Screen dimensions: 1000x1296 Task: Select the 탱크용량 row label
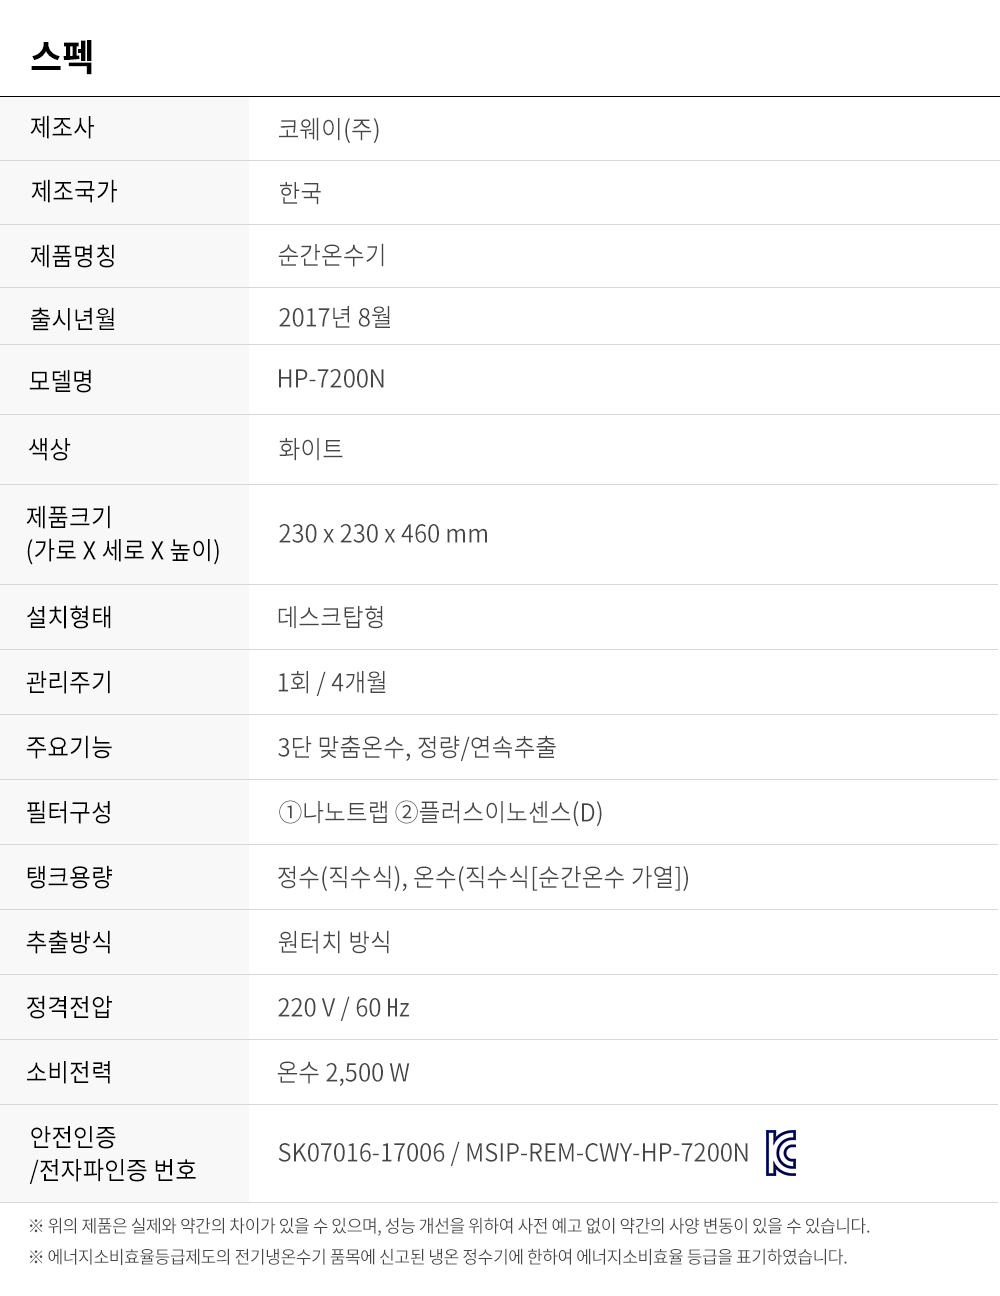[x=69, y=877]
